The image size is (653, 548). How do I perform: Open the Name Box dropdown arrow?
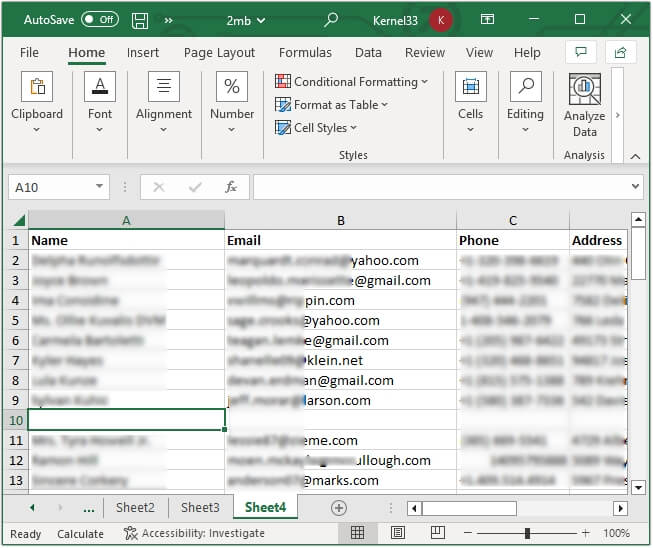tap(99, 187)
